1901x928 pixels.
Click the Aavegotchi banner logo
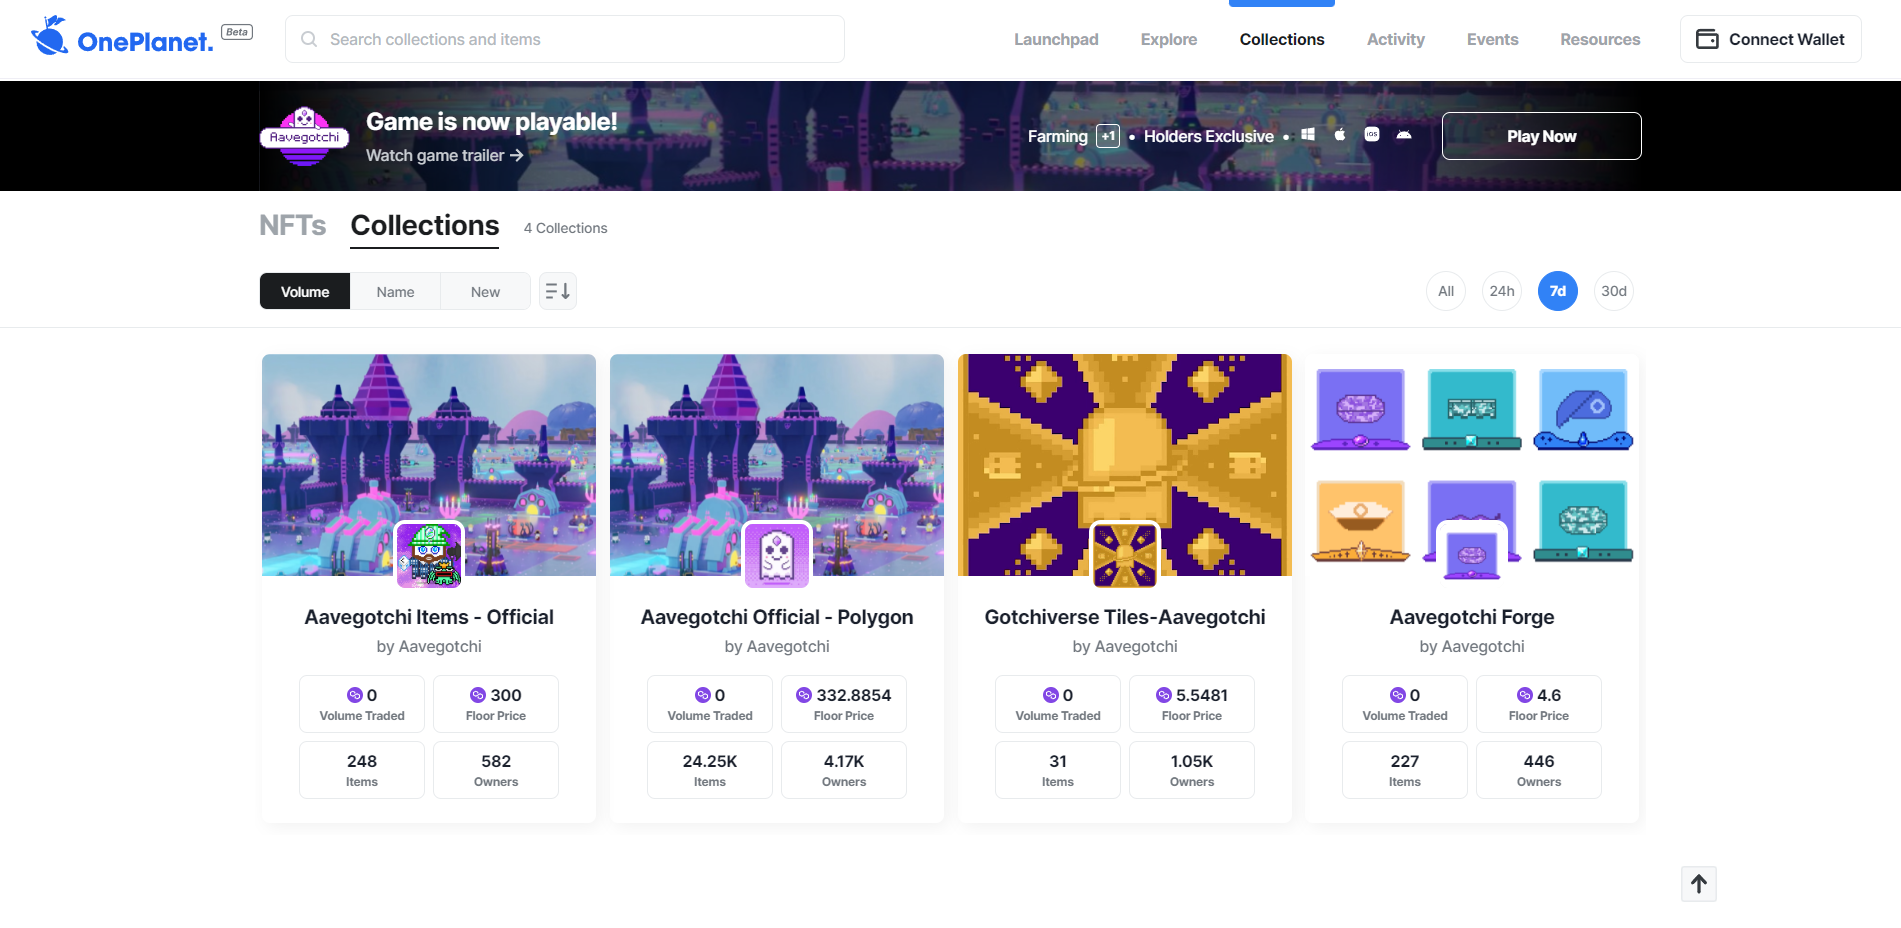304,136
